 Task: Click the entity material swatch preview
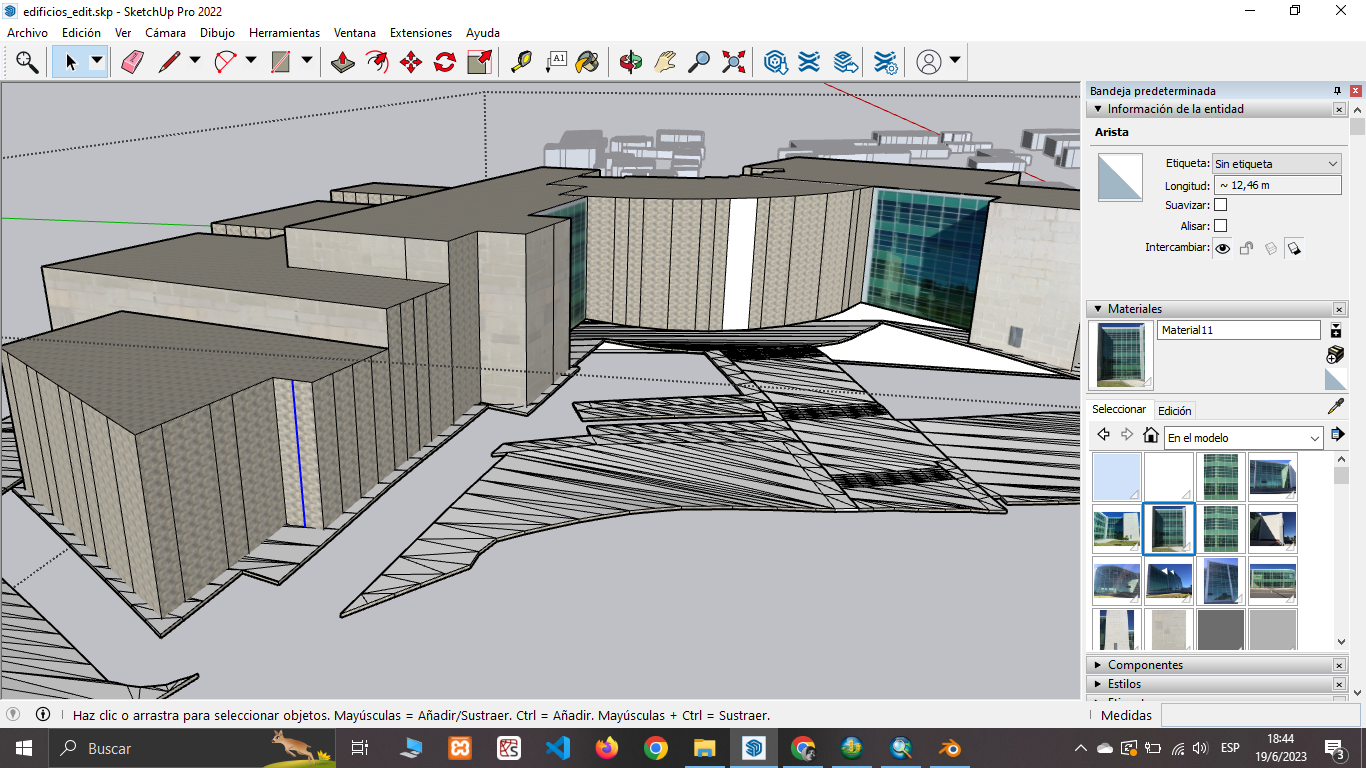tap(1120, 178)
